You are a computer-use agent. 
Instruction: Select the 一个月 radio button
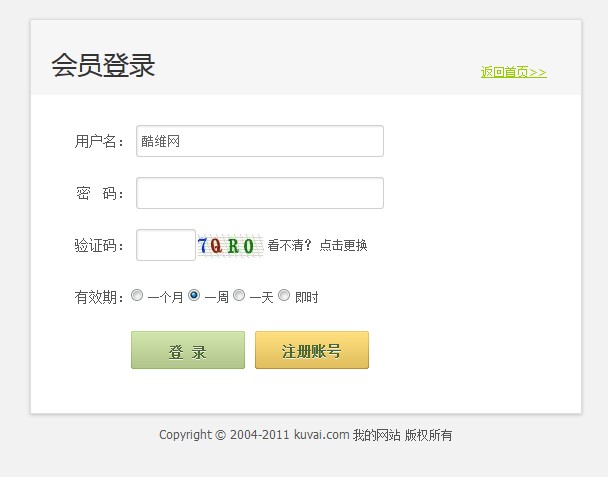137,296
